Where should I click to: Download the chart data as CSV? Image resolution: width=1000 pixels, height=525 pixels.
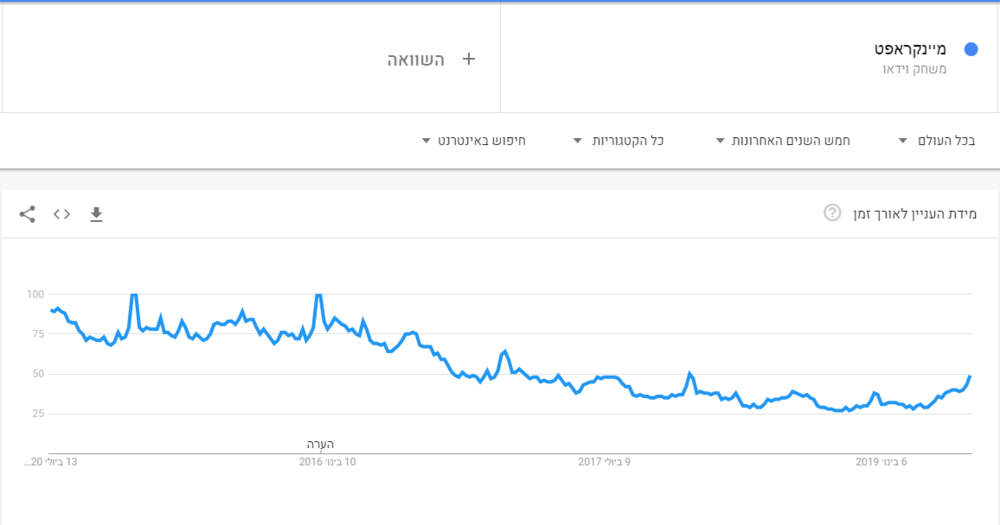pyautogui.click(x=96, y=213)
